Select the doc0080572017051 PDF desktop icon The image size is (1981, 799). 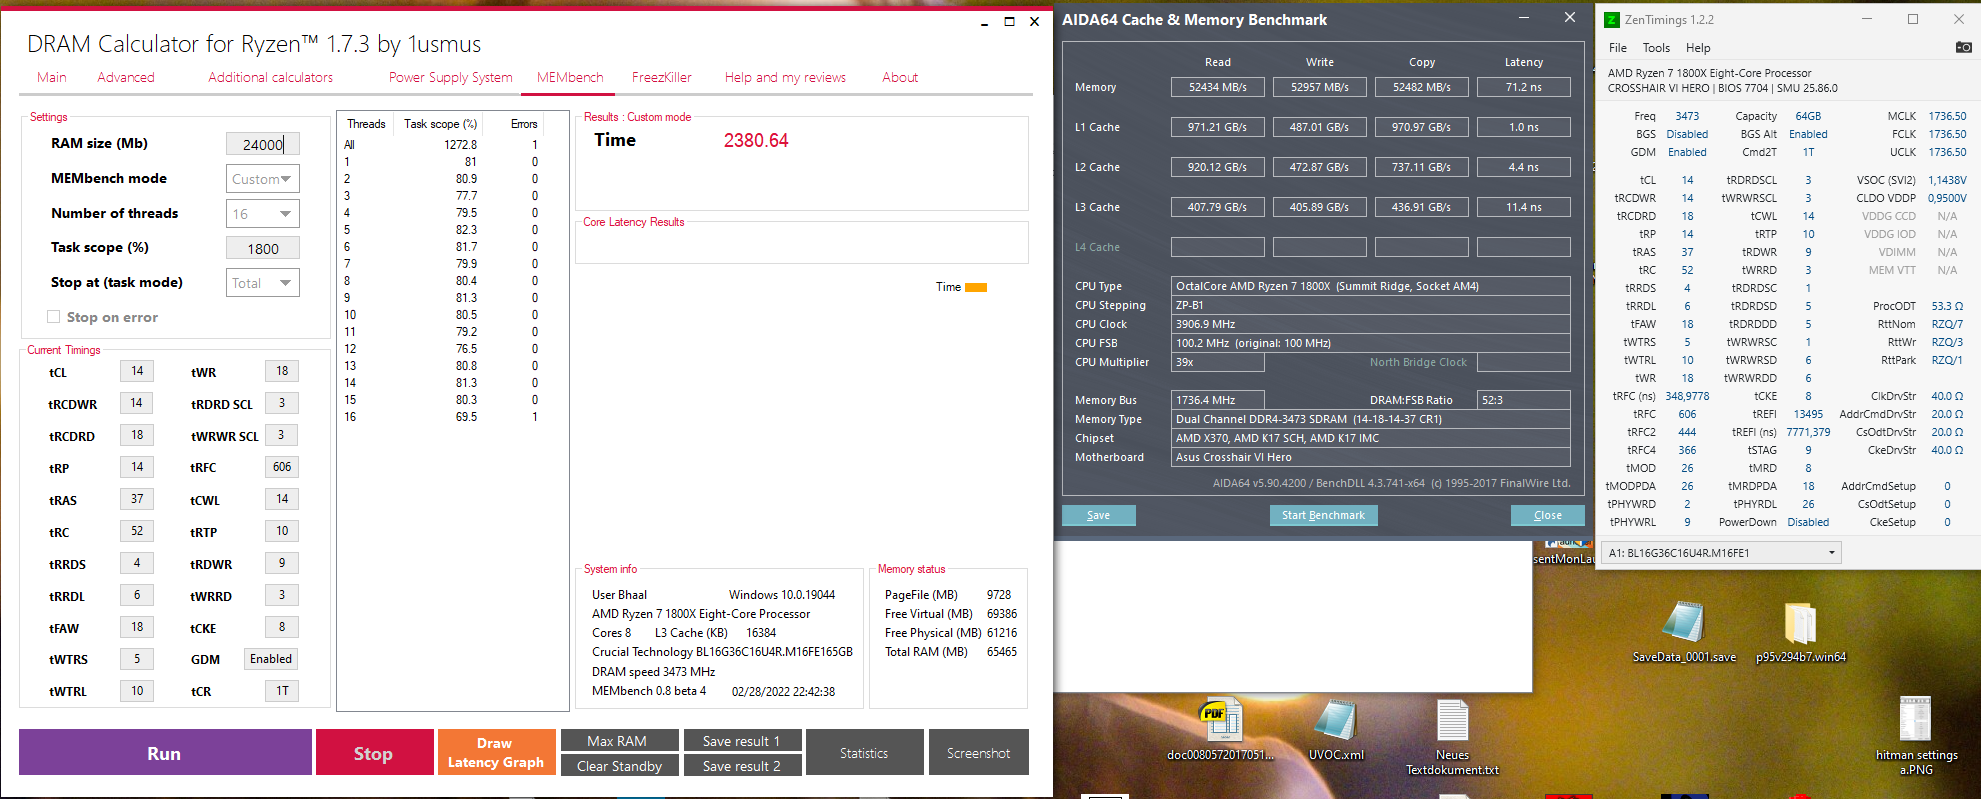point(1220,728)
